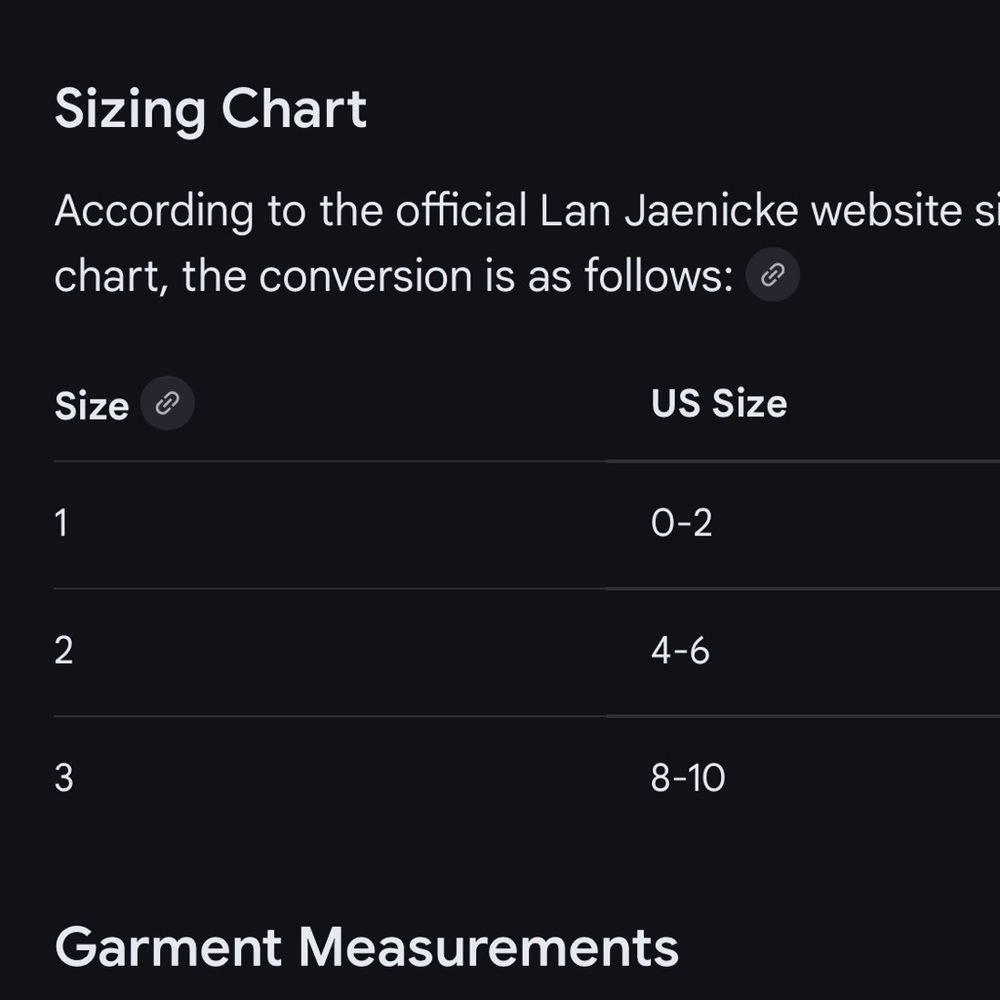The width and height of the screenshot is (1000, 1000).
Task: Click the word "website" in the paragraph
Action: point(886,210)
